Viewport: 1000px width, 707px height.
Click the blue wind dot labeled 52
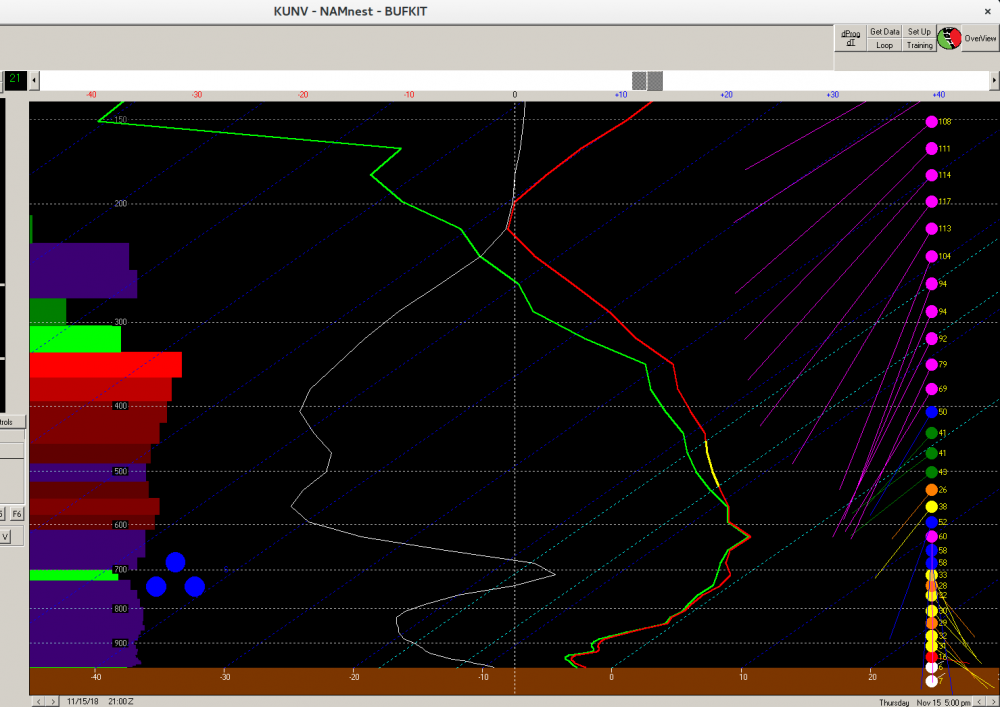pyautogui.click(x=932, y=522)
